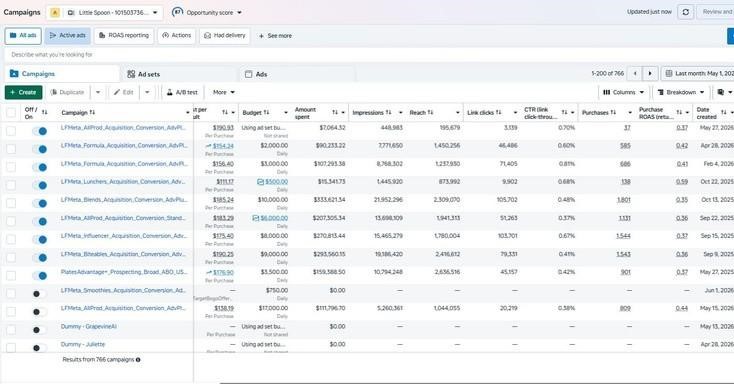Select the ROAS reporting view
The image size is (734, 384).
124,36
